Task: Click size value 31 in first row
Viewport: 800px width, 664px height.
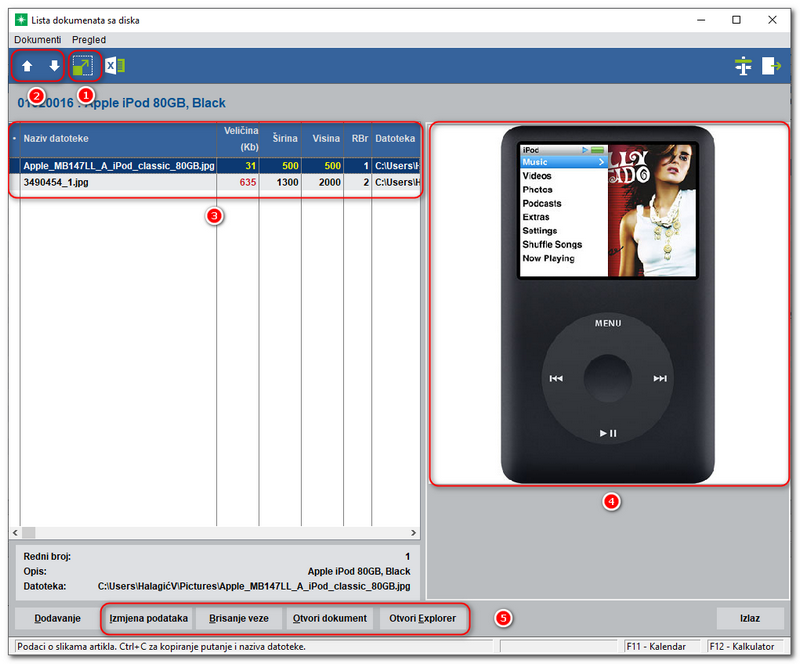Action: 251,166
